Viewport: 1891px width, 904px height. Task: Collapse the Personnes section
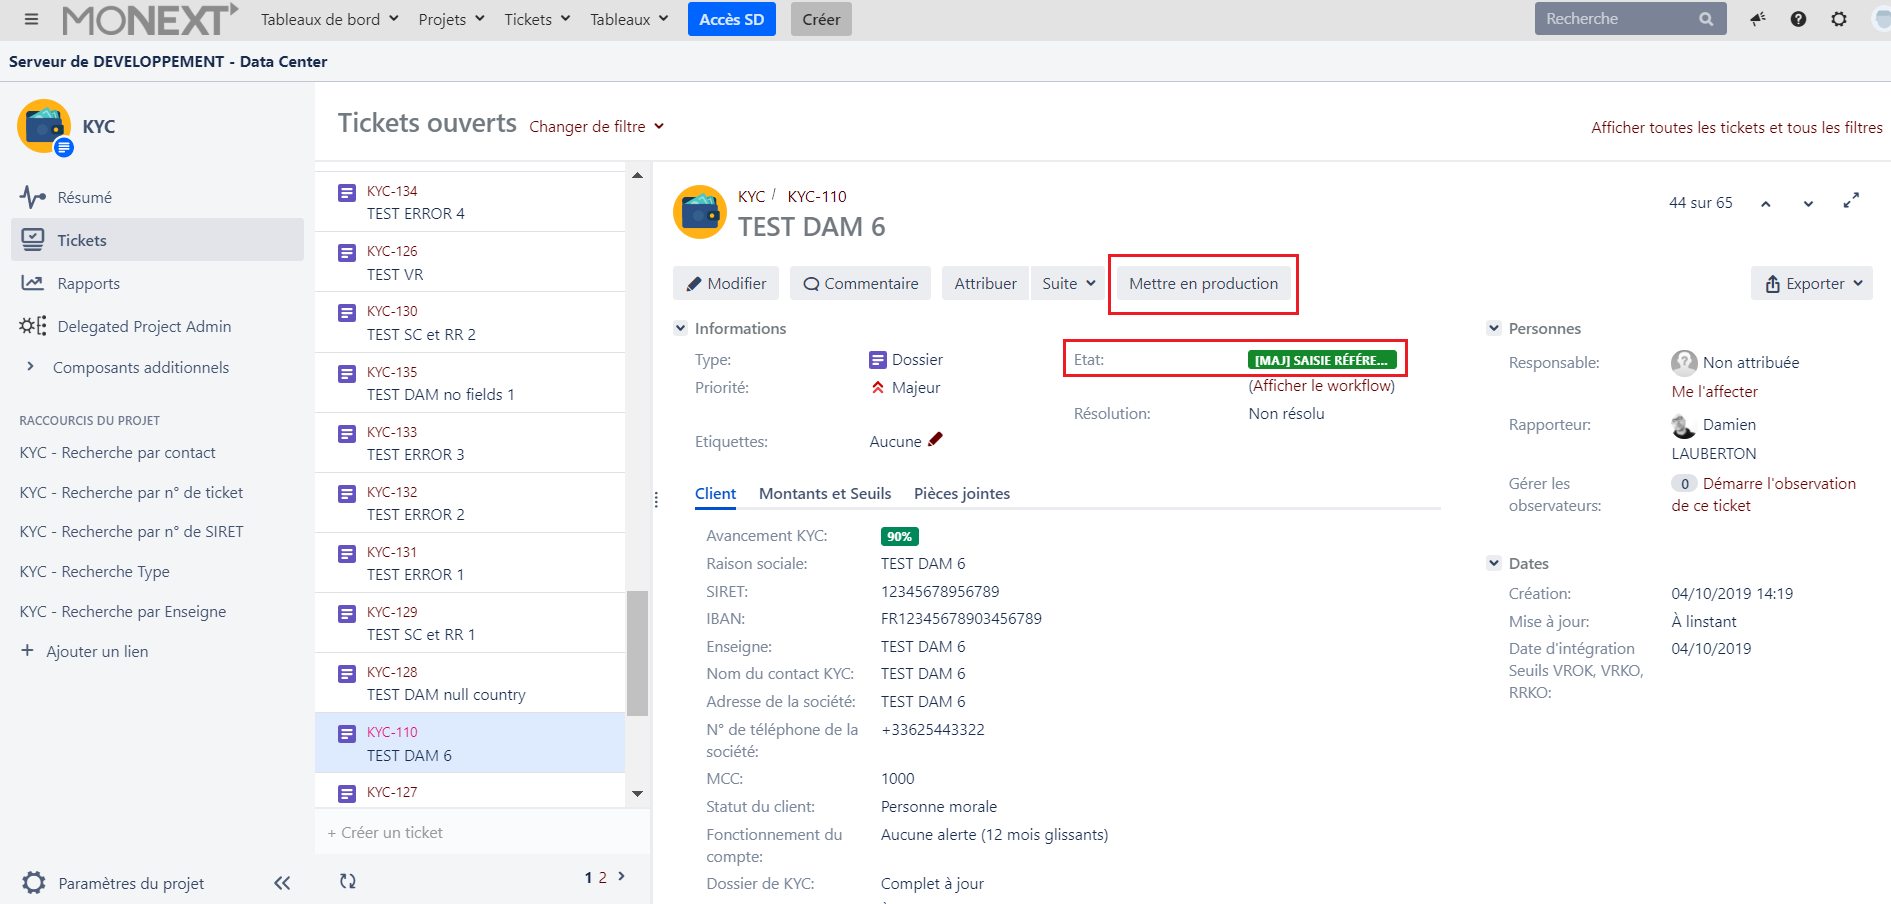tap(1494, 328)
